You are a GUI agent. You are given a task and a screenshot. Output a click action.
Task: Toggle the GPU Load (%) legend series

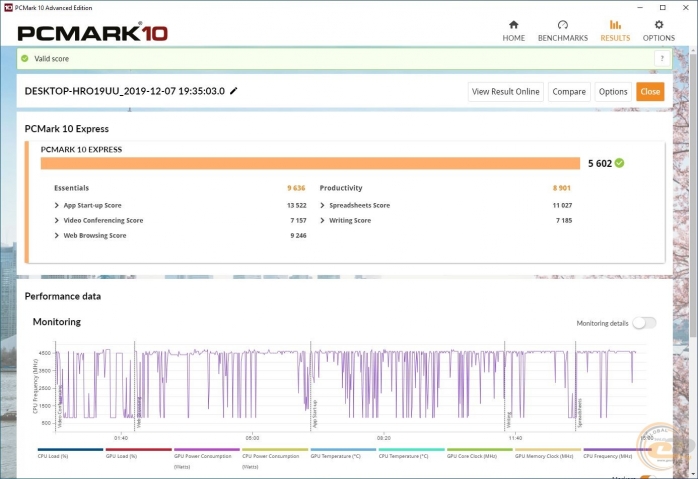138,453
